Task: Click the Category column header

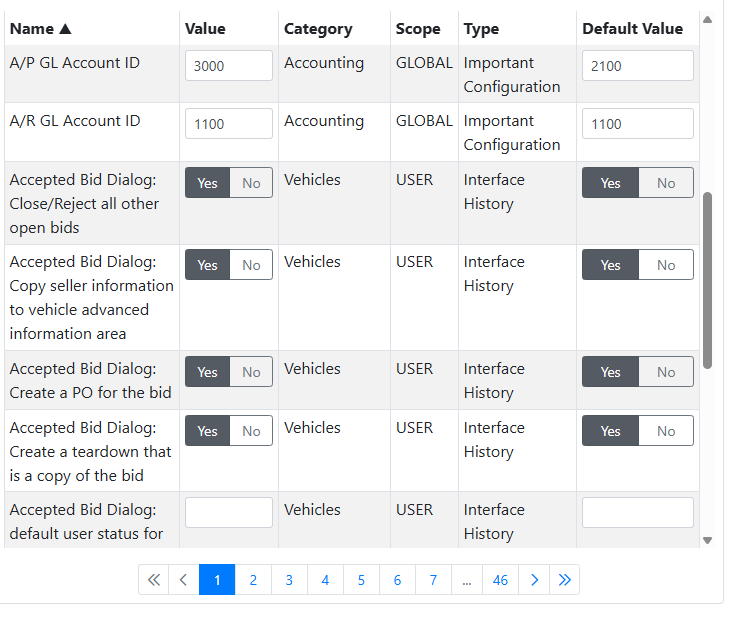Action: tap(318, 29)
